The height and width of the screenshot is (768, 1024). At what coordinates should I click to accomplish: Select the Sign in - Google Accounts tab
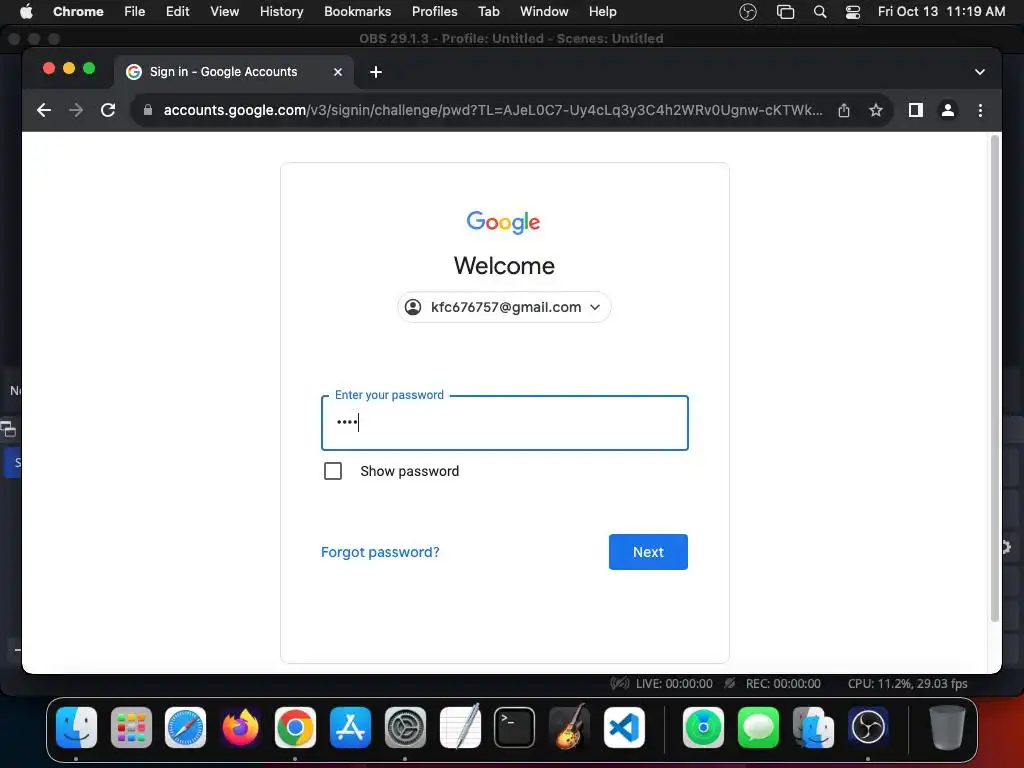click(234, 72)
